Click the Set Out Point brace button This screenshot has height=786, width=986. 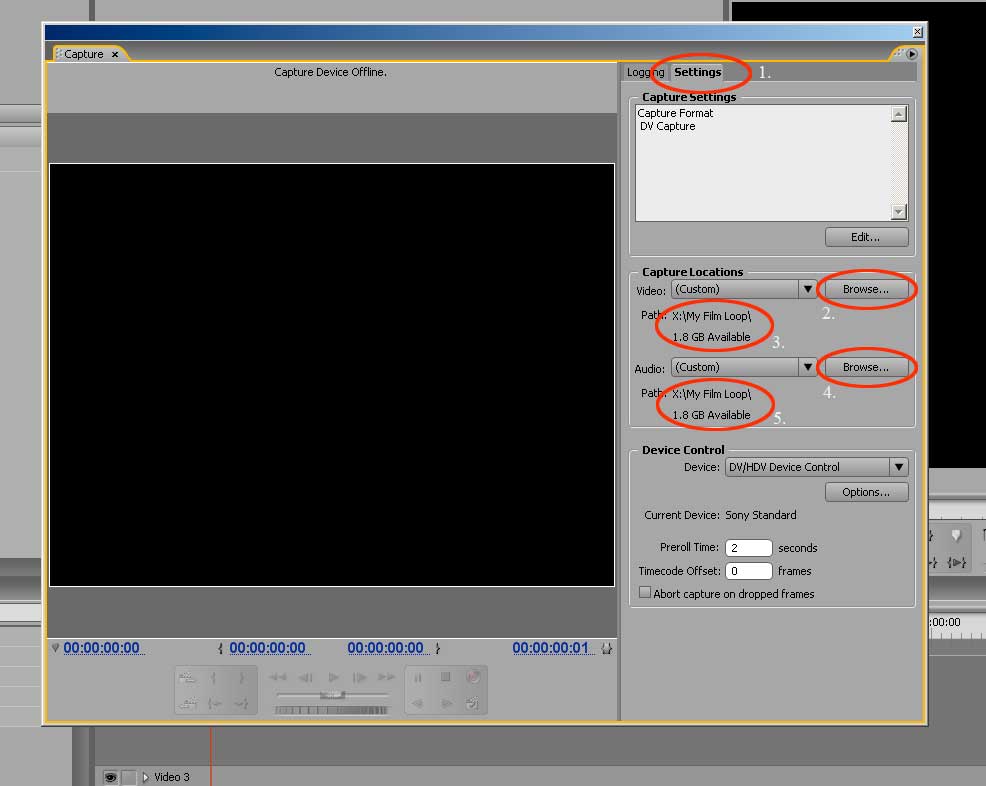pyautogui.click(x=241, y=677)
